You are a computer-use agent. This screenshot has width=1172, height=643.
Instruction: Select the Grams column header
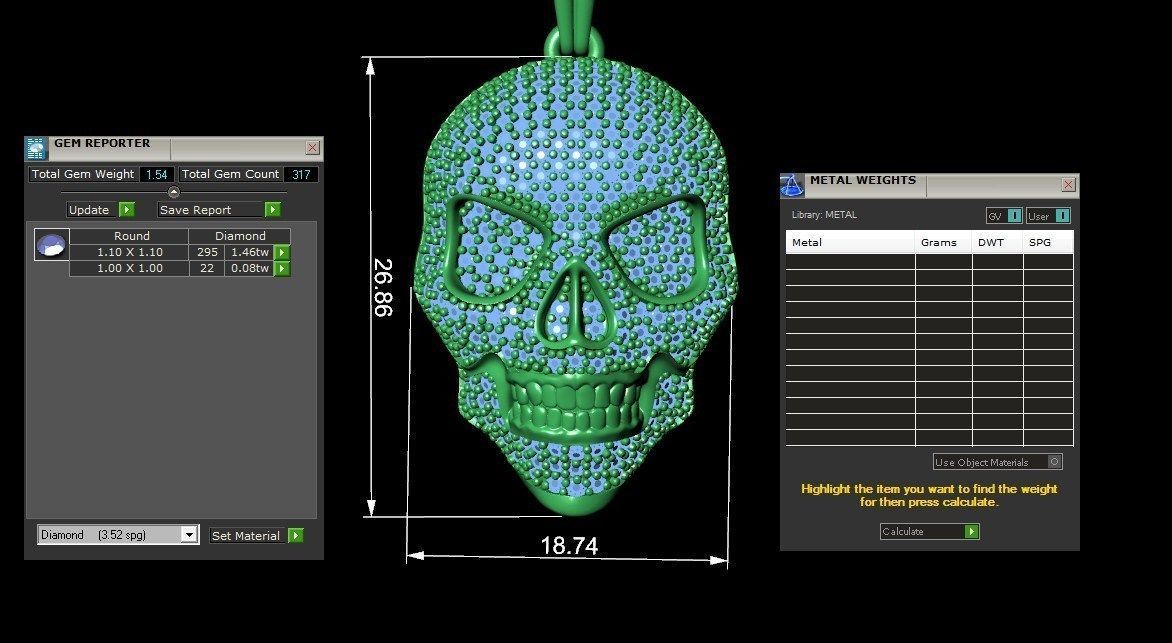pos(940,241)
